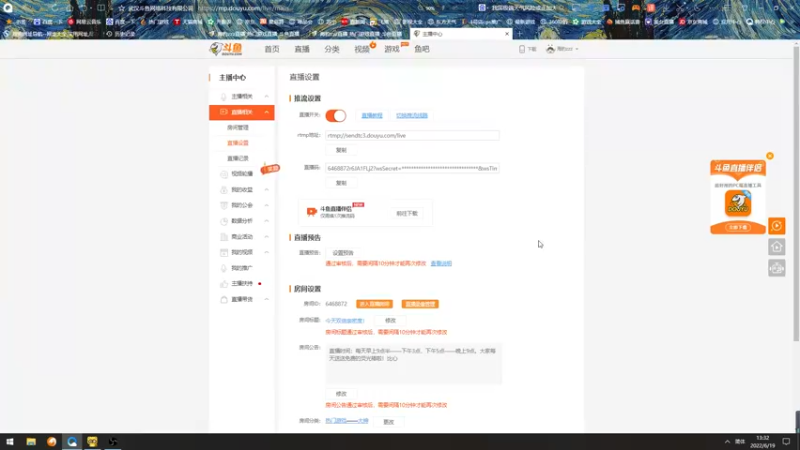This screenshot has width=800, height=450.
Task: Open the 查看说明 link
Action: (x=441, y=263)
